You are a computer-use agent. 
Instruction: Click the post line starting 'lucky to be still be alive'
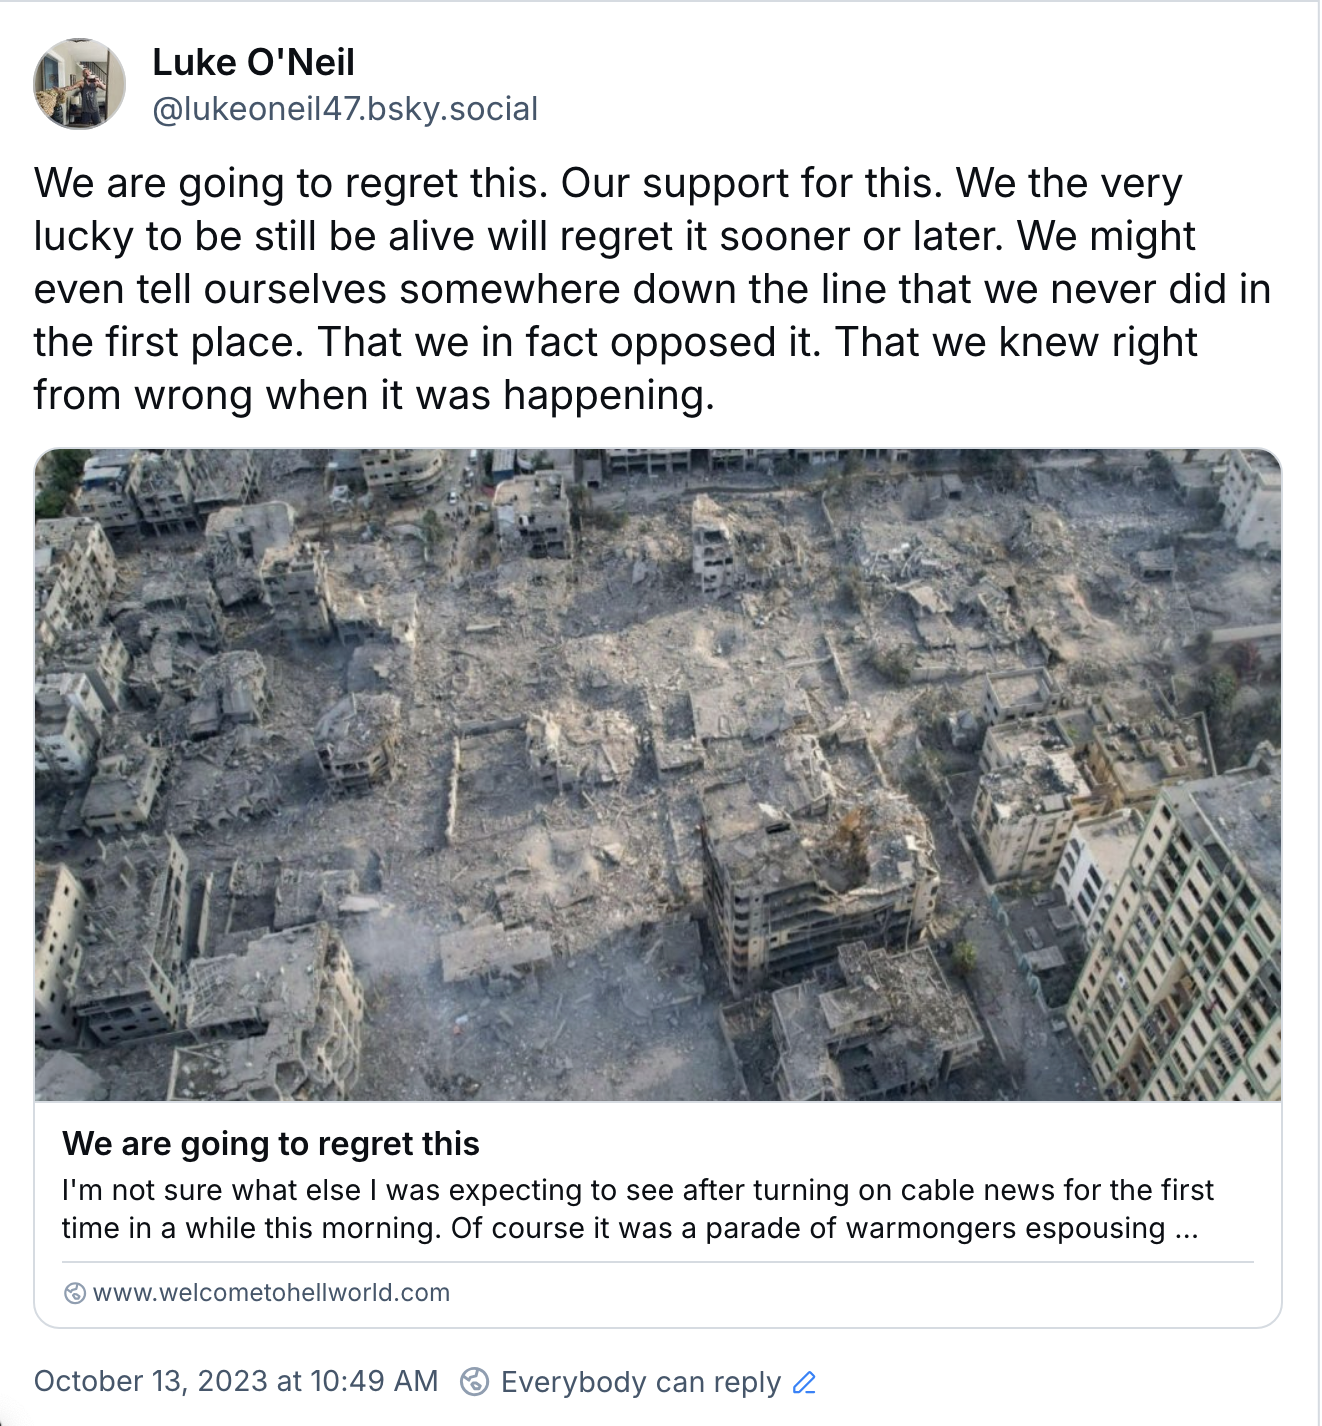point(614,237)
